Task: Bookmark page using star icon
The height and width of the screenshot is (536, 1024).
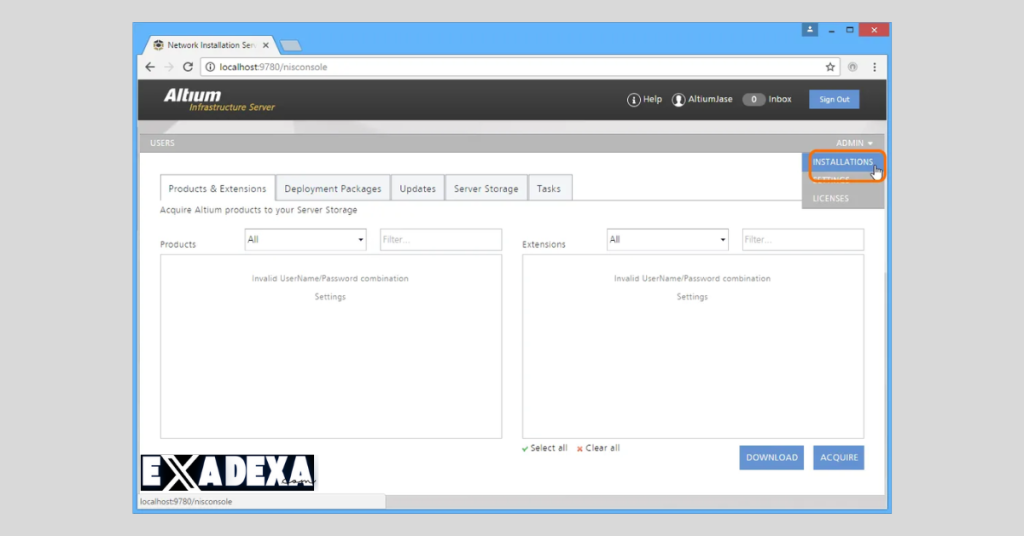Action: (x=830, y=67)
